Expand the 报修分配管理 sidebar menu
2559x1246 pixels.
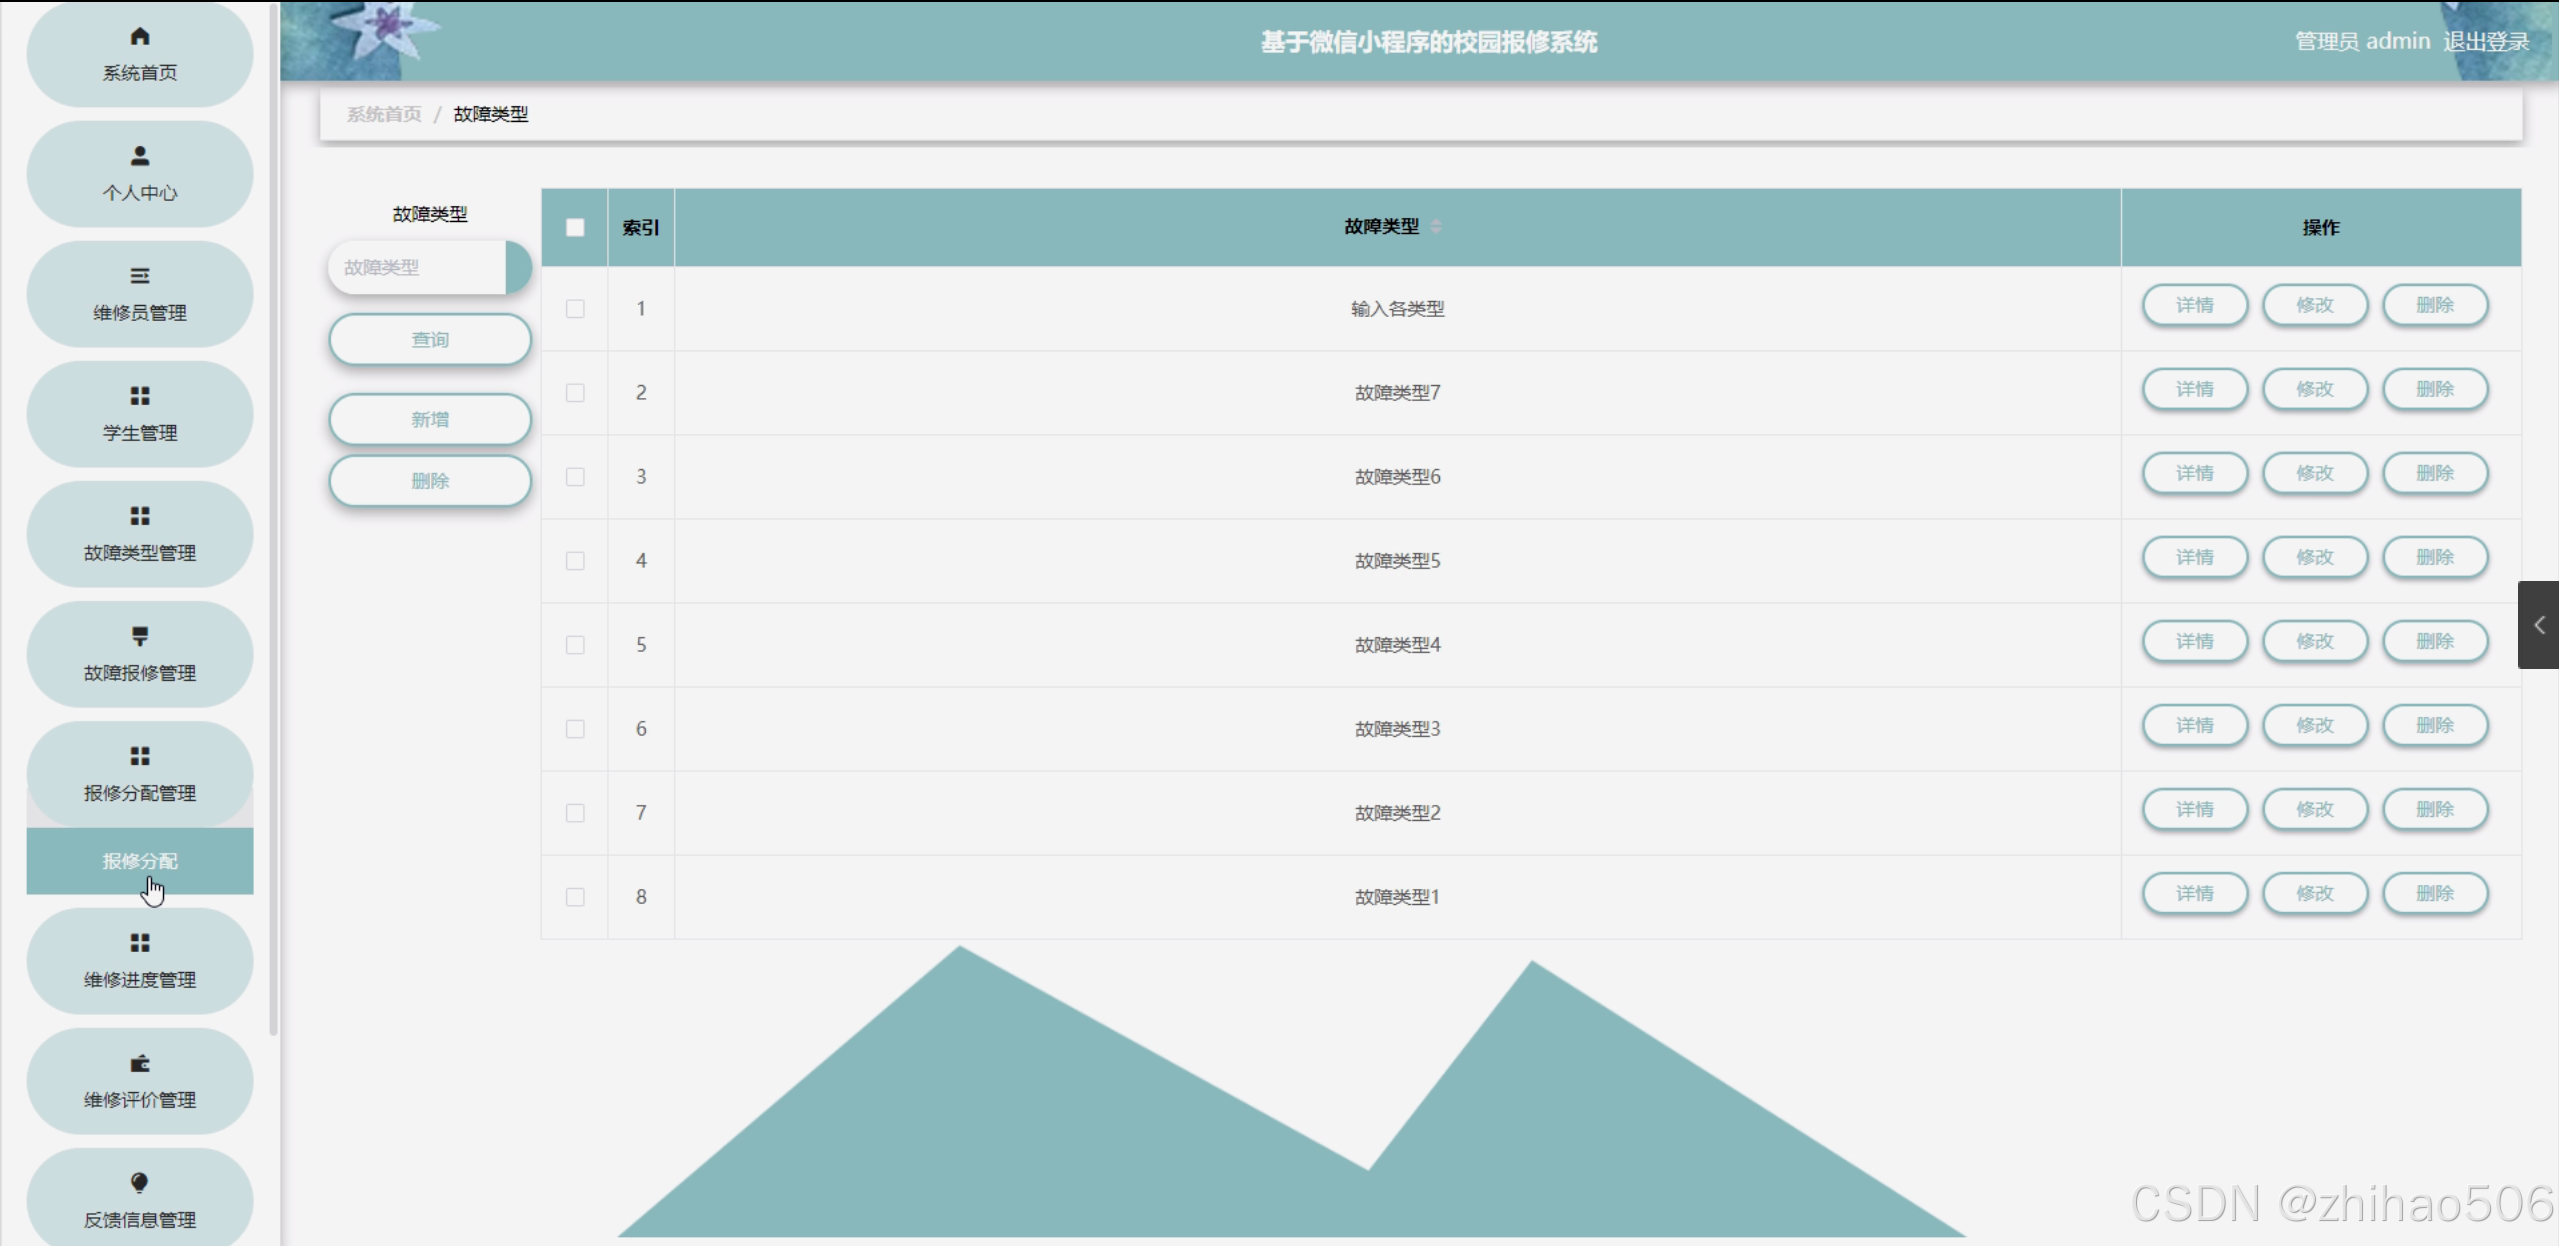(140, 774)
